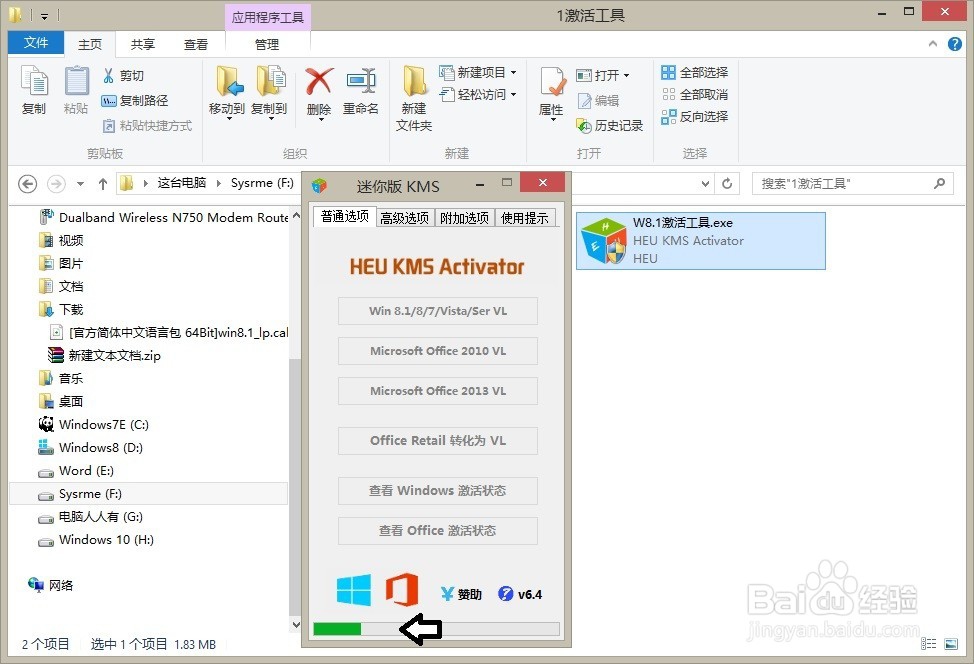The width and height of the screenshot is (974, 664).
Task: Click 查看 Windows 激活状态 button
Action: (438, 491)
